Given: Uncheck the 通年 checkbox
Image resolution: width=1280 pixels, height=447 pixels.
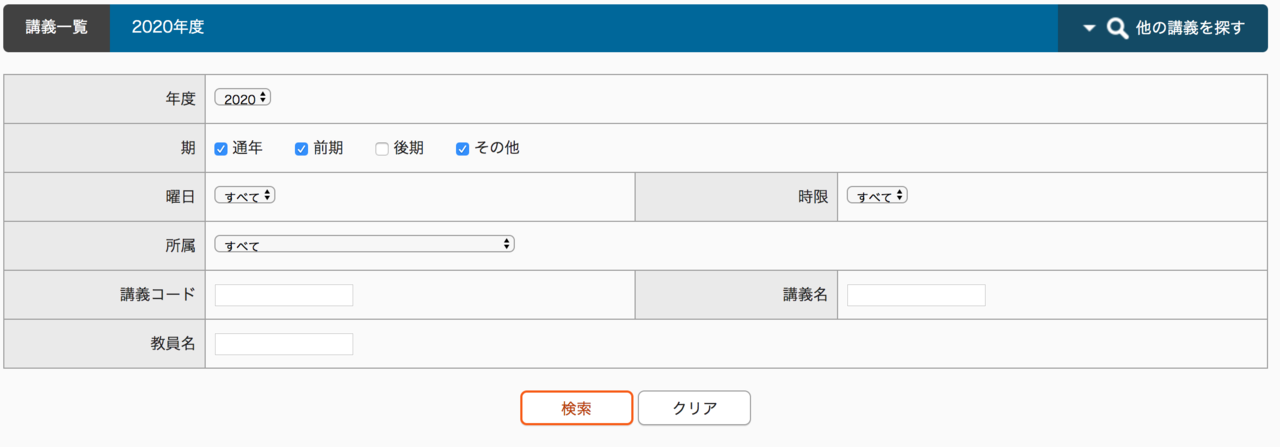Looking at the screenshot, I should coord(221,149).
